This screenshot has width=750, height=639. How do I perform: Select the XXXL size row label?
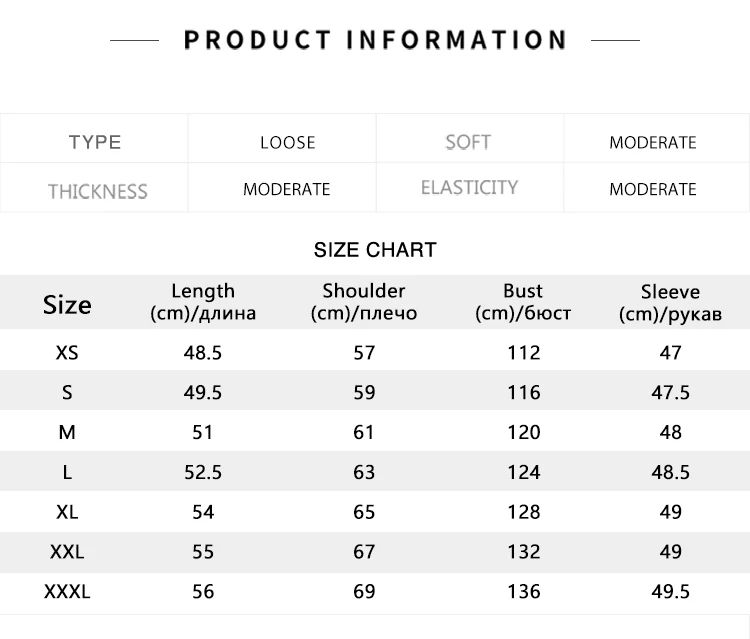tap(67, 592)
